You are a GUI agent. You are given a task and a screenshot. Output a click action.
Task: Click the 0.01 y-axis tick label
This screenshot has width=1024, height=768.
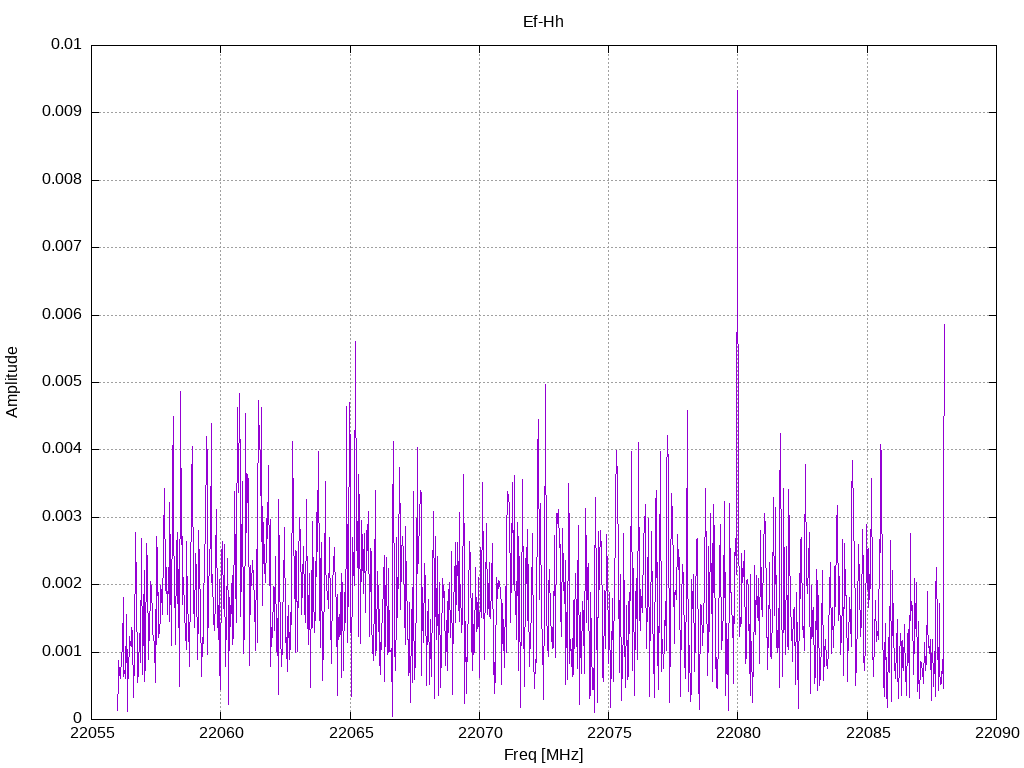coord(65,45)
